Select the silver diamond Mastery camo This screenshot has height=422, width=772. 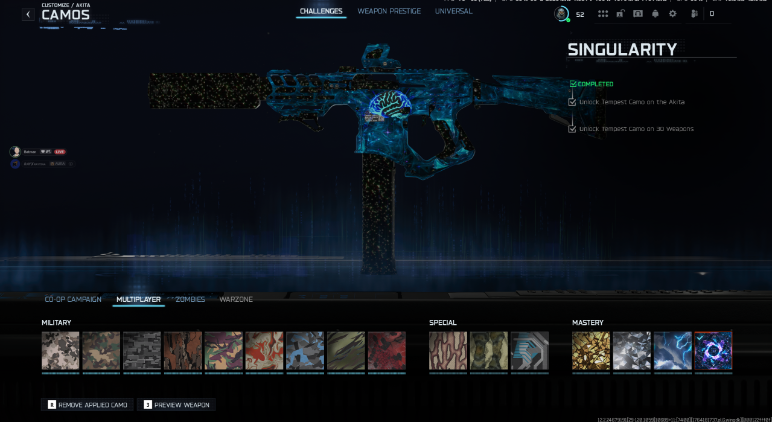click(632, 351)
